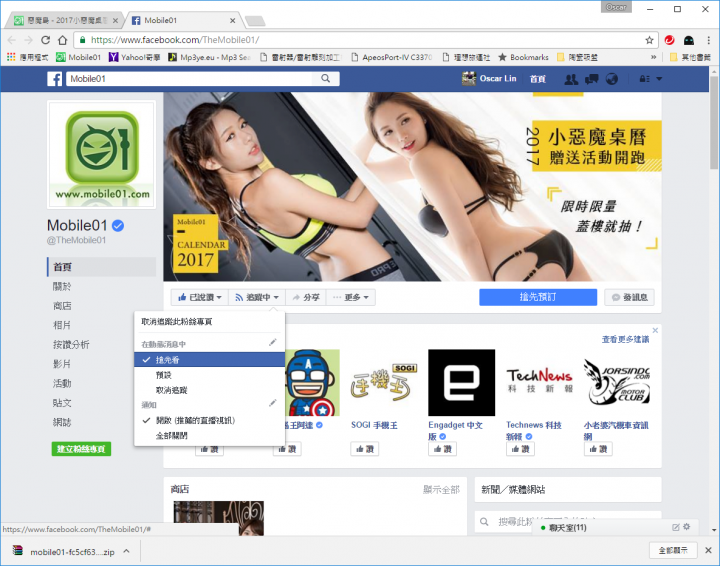Screen dimensions: 720x566
Task: Open Facebook friend requests icon
Action: pos(571,79)
